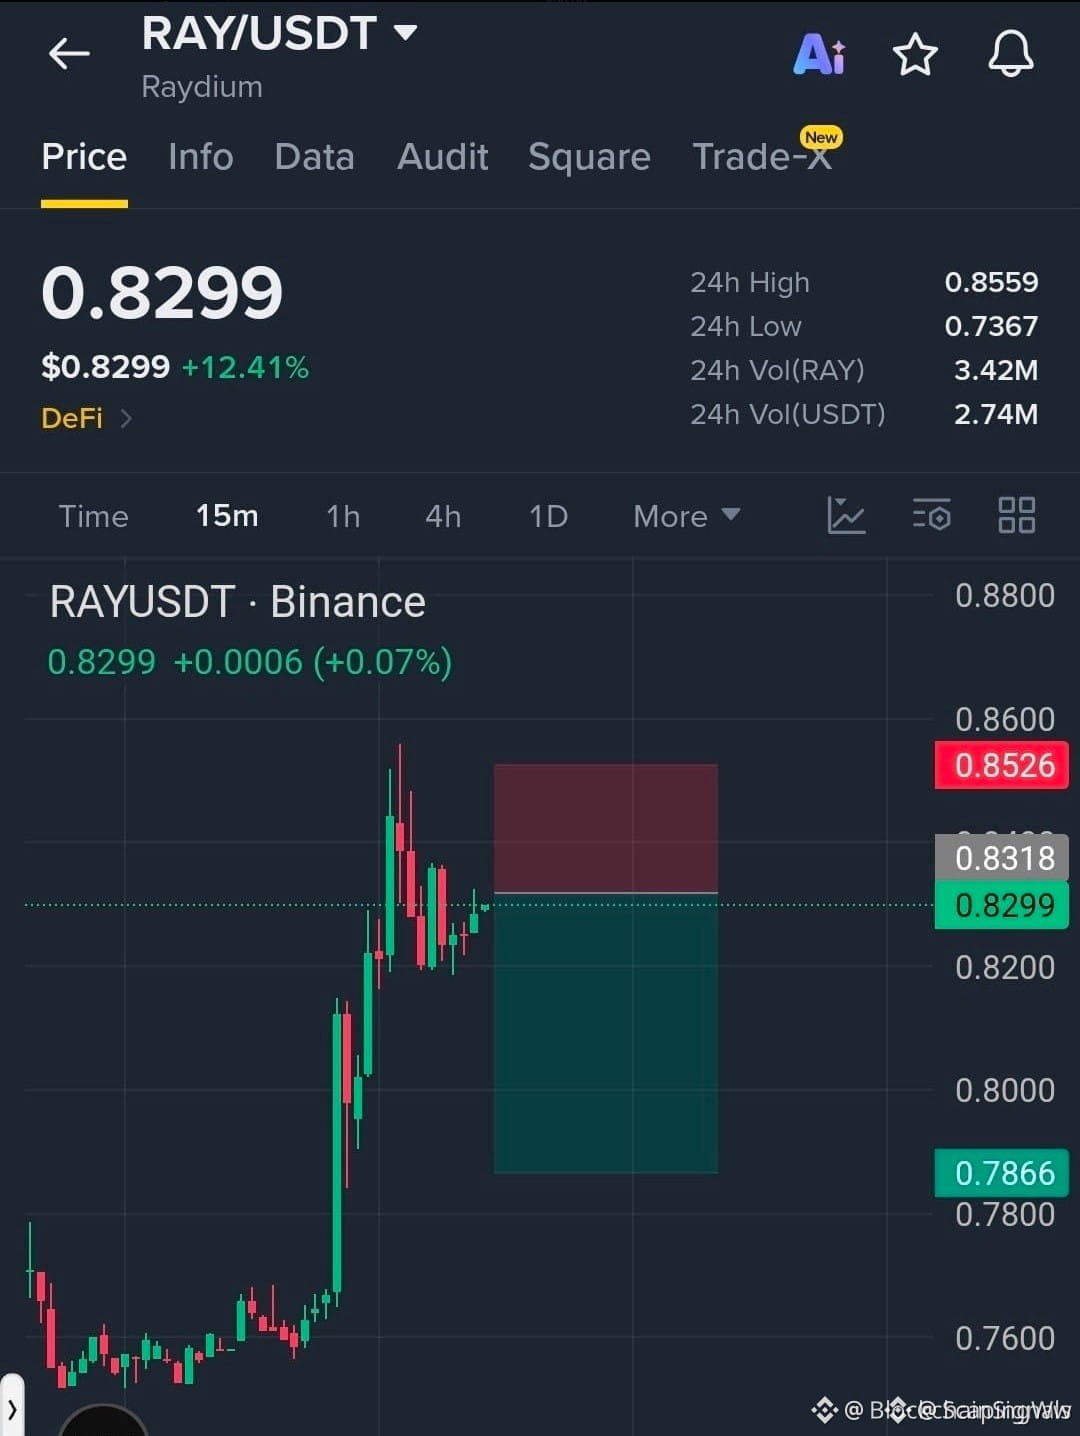Click the 24h Vol(USDT) value 2.74M

(x=996, y=414)
